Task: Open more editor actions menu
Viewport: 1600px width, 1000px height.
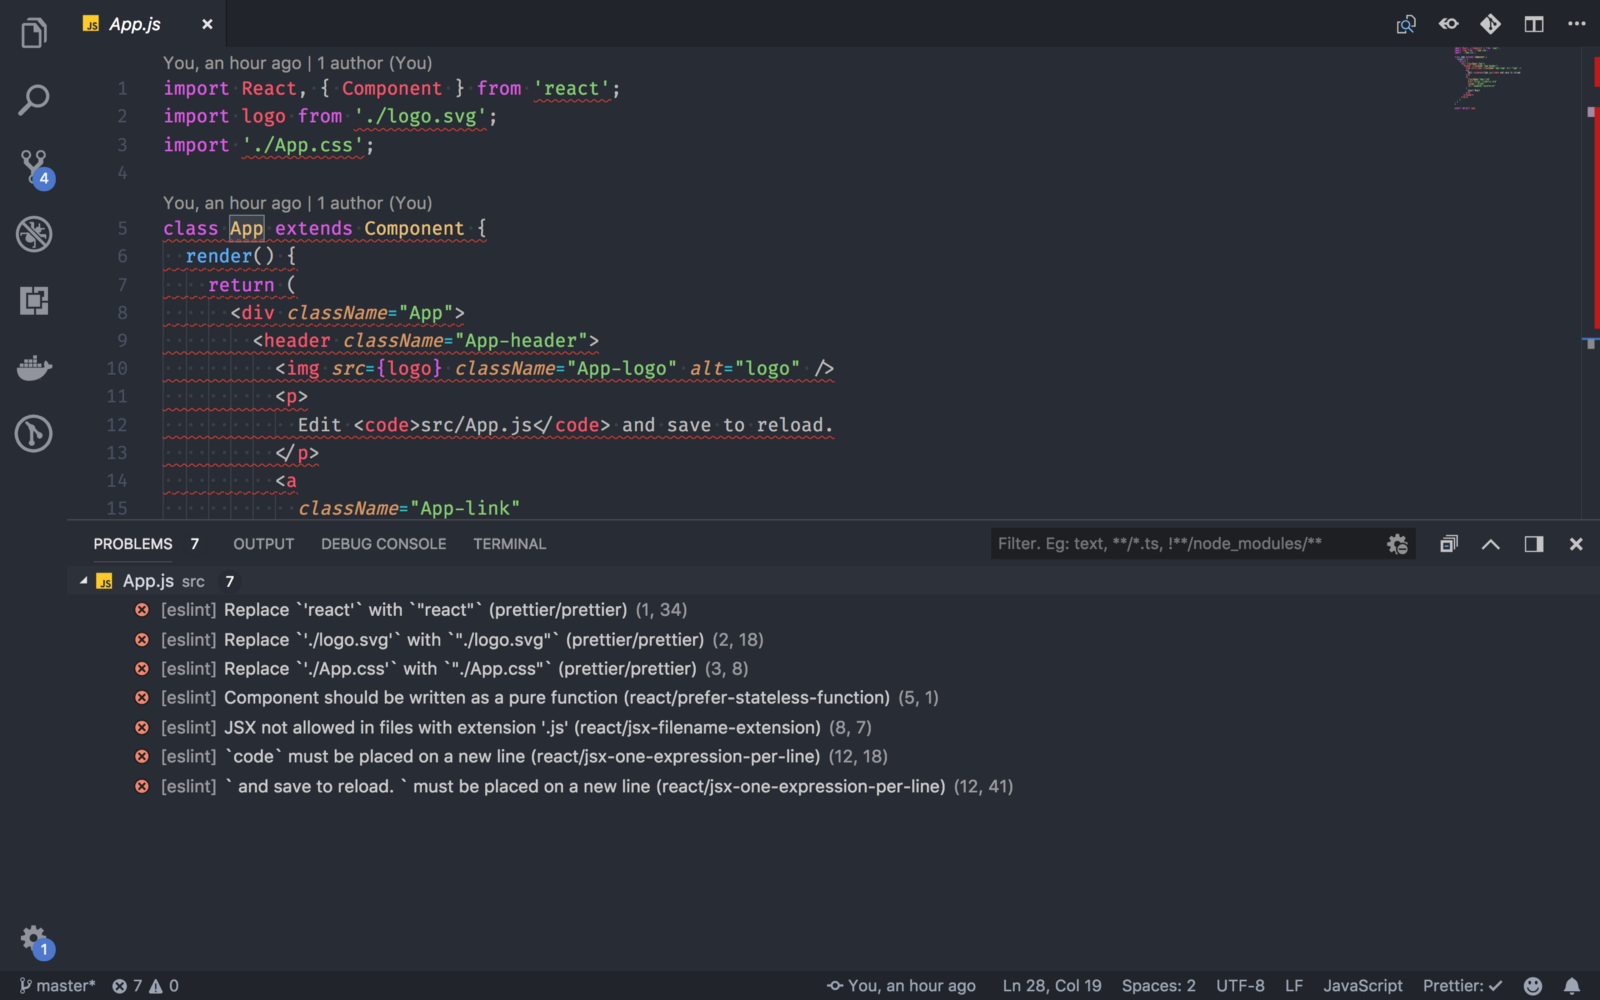Action: [x=1577, y=24]
